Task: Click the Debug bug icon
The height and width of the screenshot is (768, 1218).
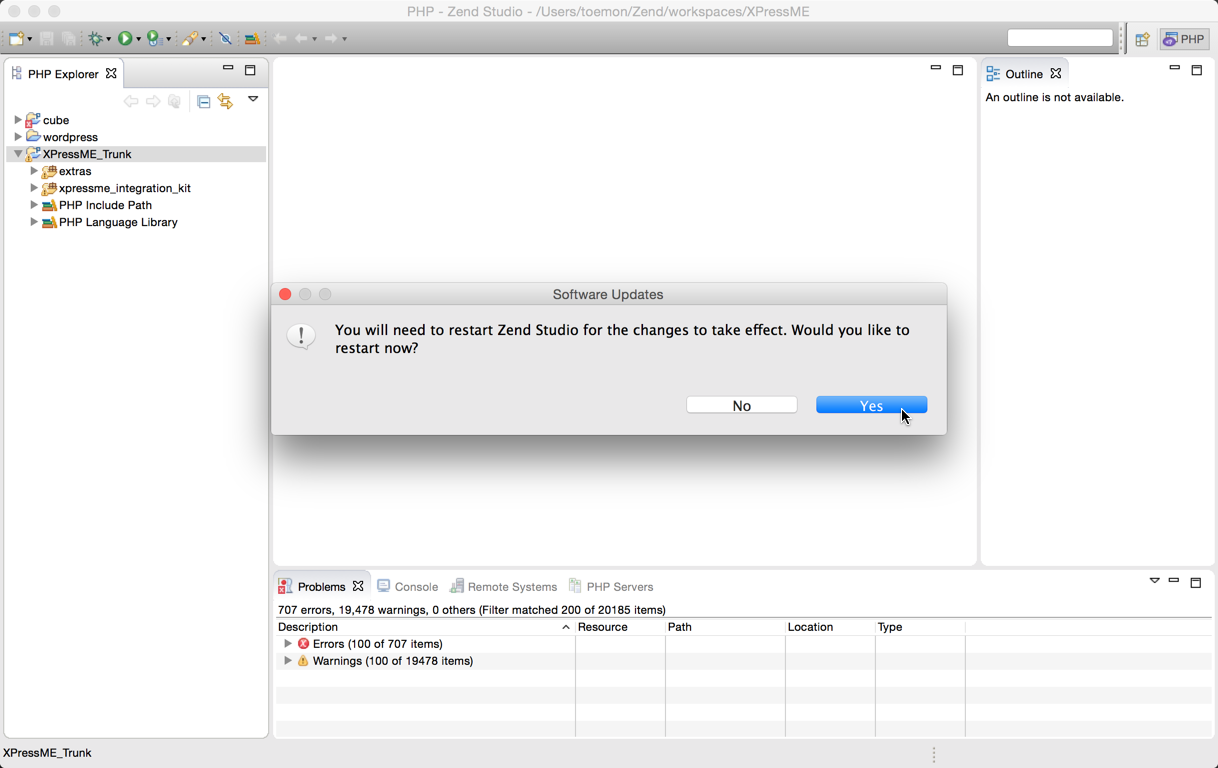Action: pos(96,39)
